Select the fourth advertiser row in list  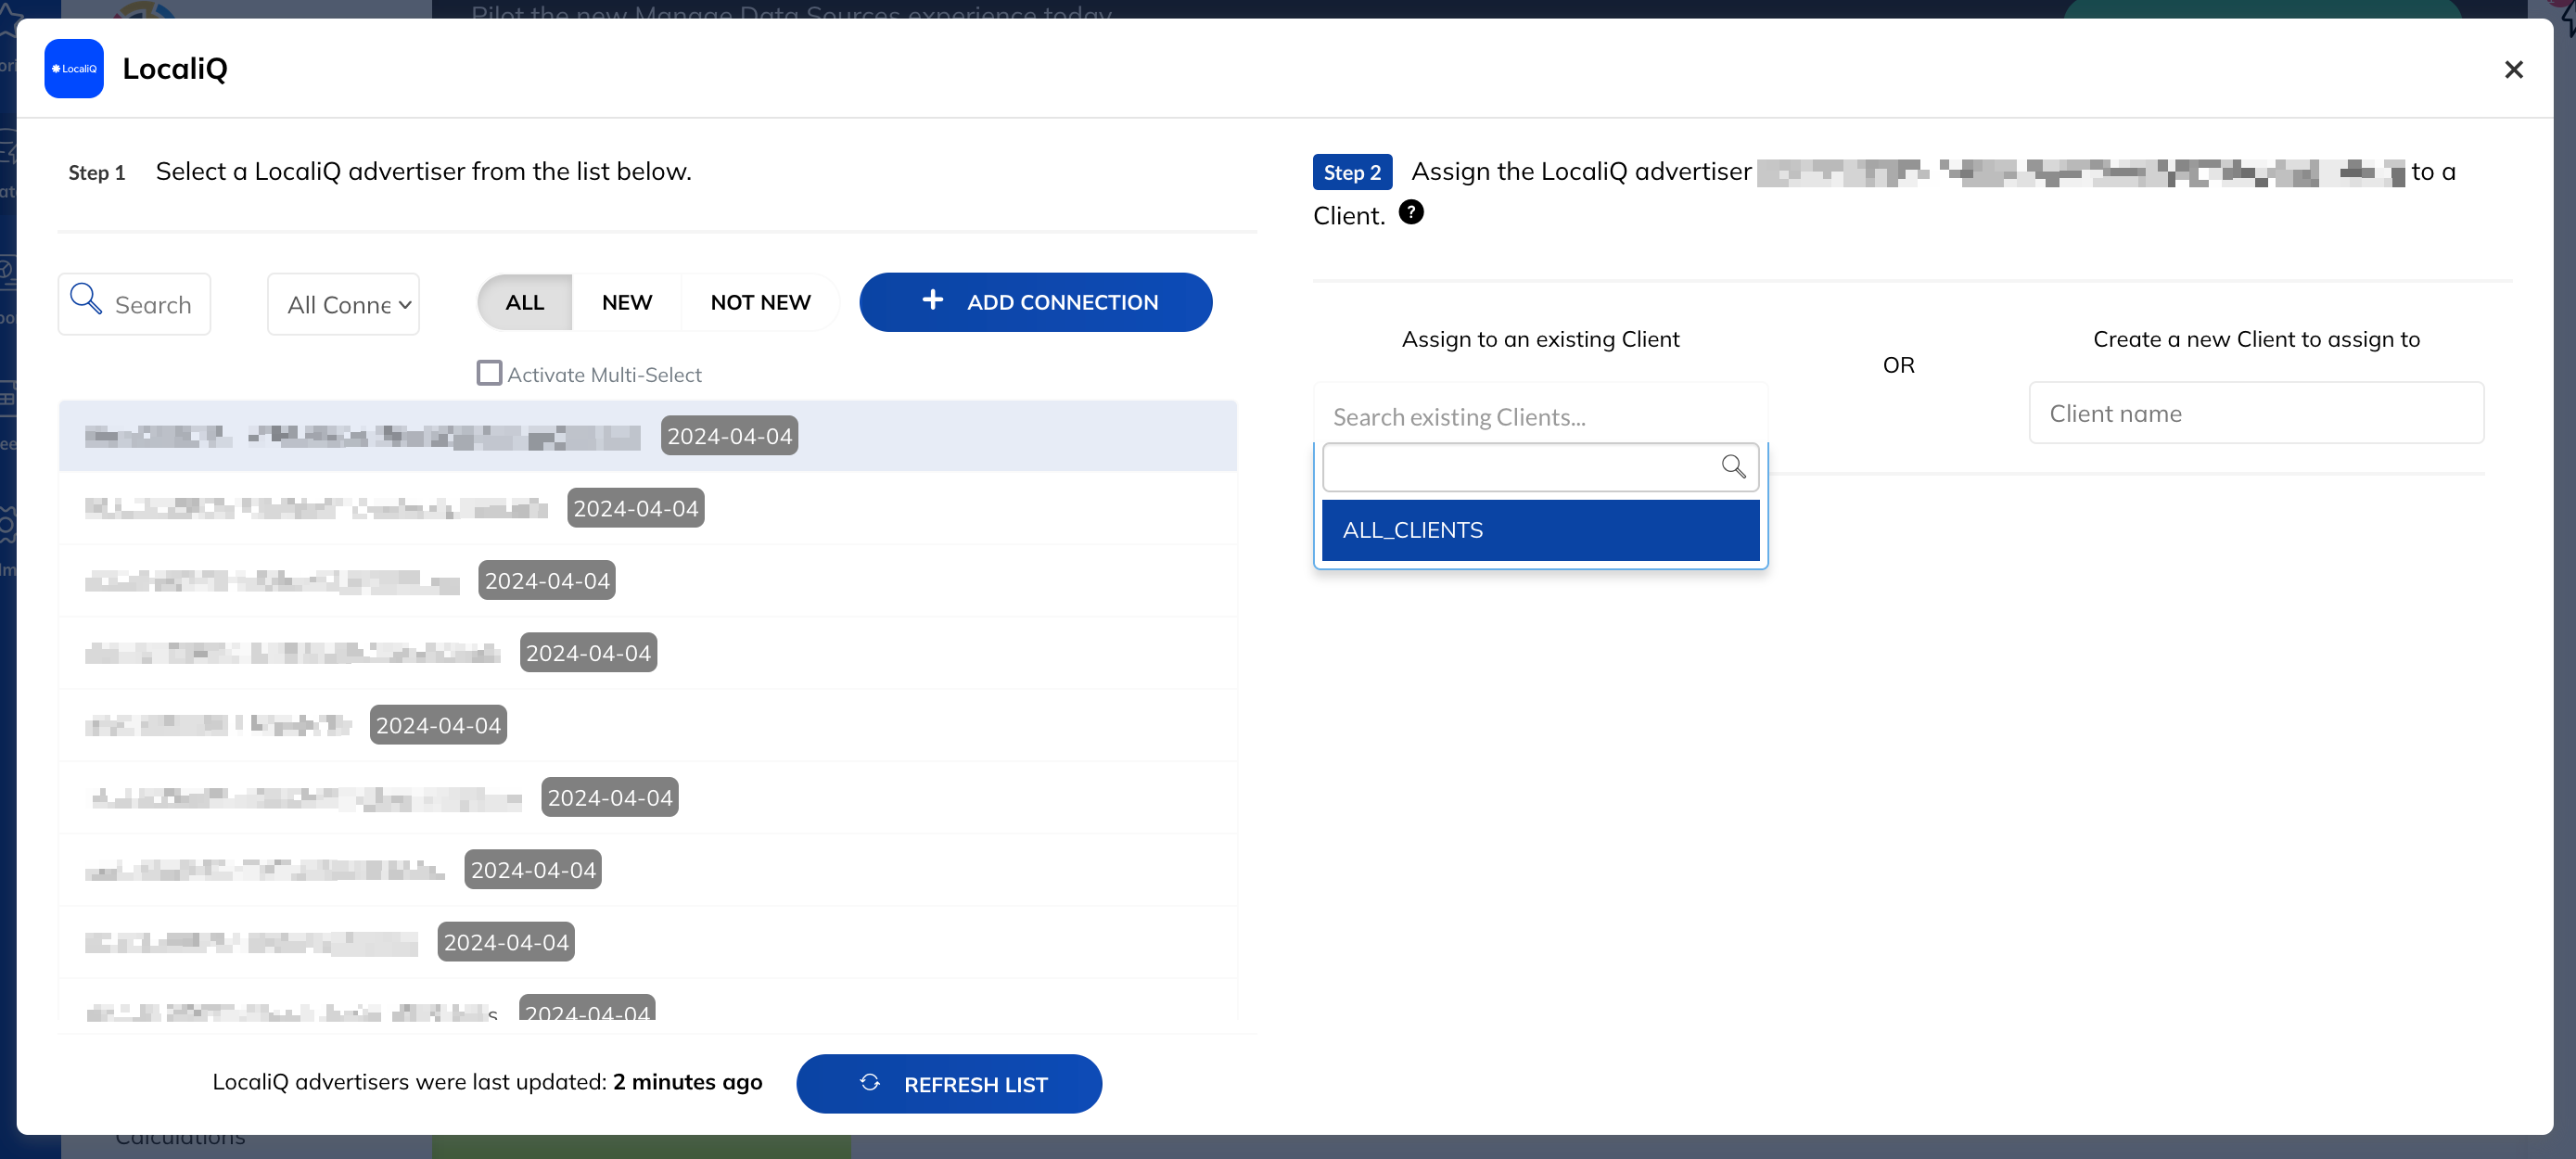[648, 653]
